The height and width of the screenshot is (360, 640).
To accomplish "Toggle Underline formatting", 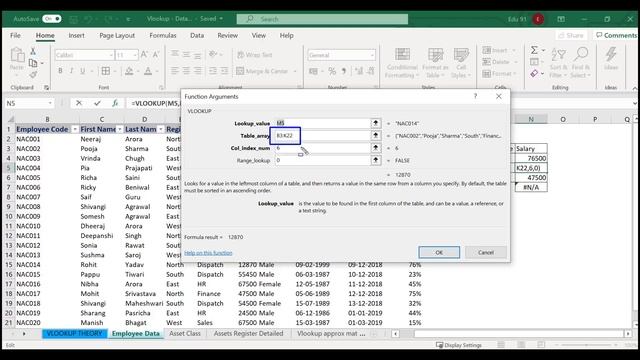I will tap(82, 71).
